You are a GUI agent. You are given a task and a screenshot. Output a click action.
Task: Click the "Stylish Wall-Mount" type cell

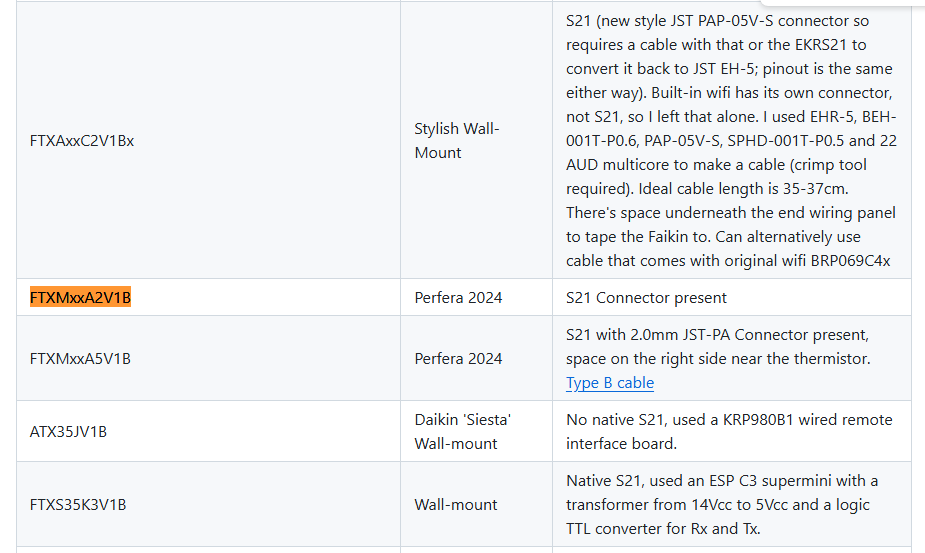(456, 141)
